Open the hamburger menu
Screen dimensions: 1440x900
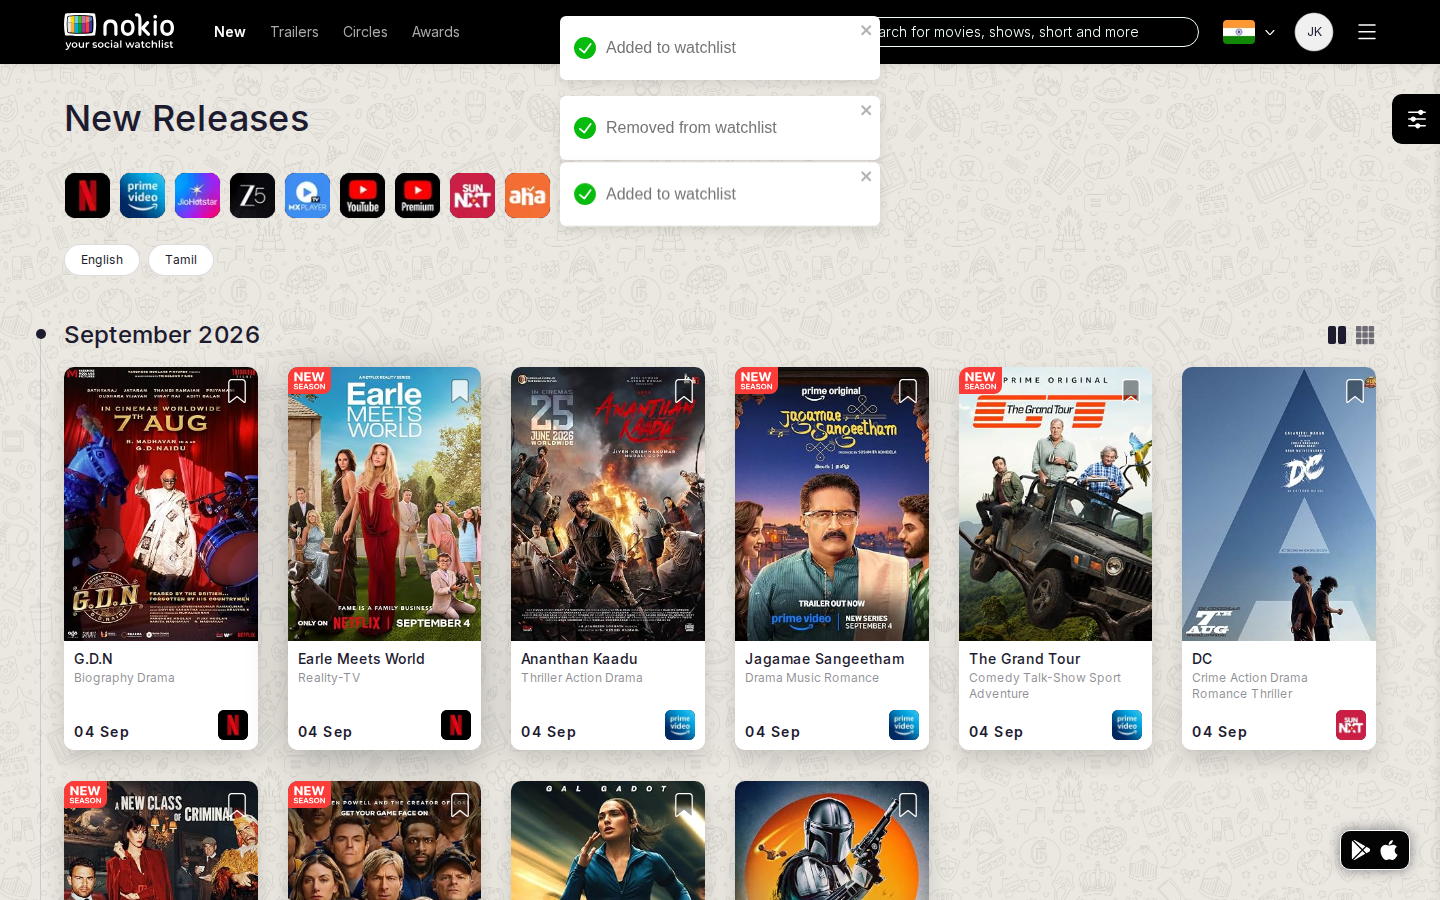coord(1367,32)
